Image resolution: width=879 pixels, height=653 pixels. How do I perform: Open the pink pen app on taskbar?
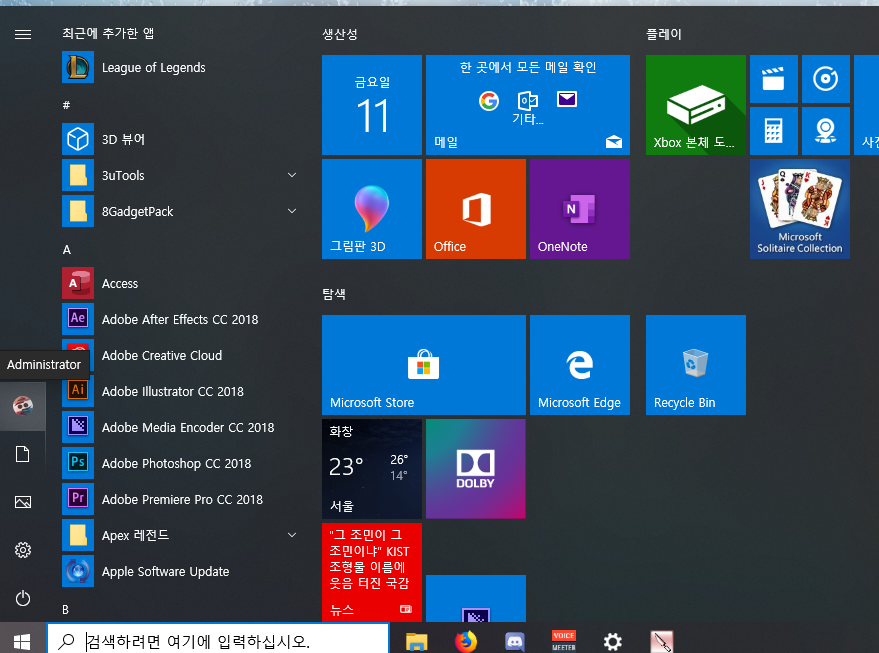[x=661, y=641]
